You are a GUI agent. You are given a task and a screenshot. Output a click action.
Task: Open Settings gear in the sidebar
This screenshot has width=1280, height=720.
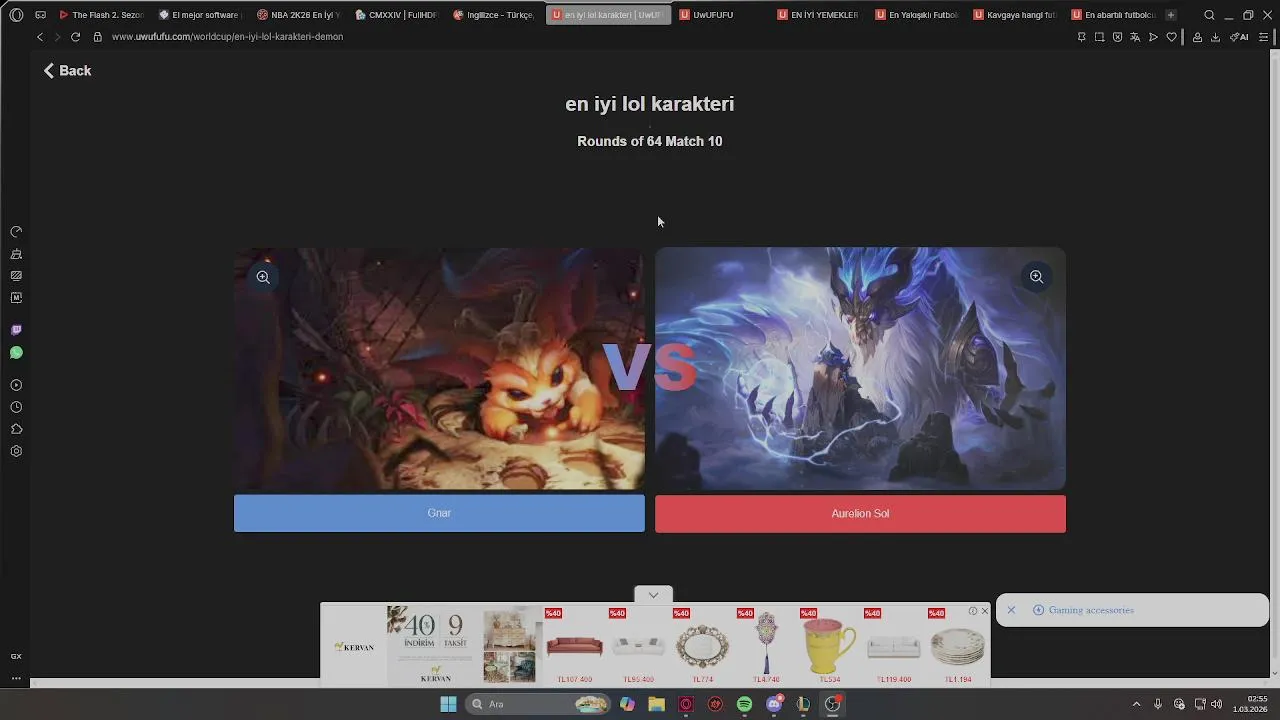point(16,451)
